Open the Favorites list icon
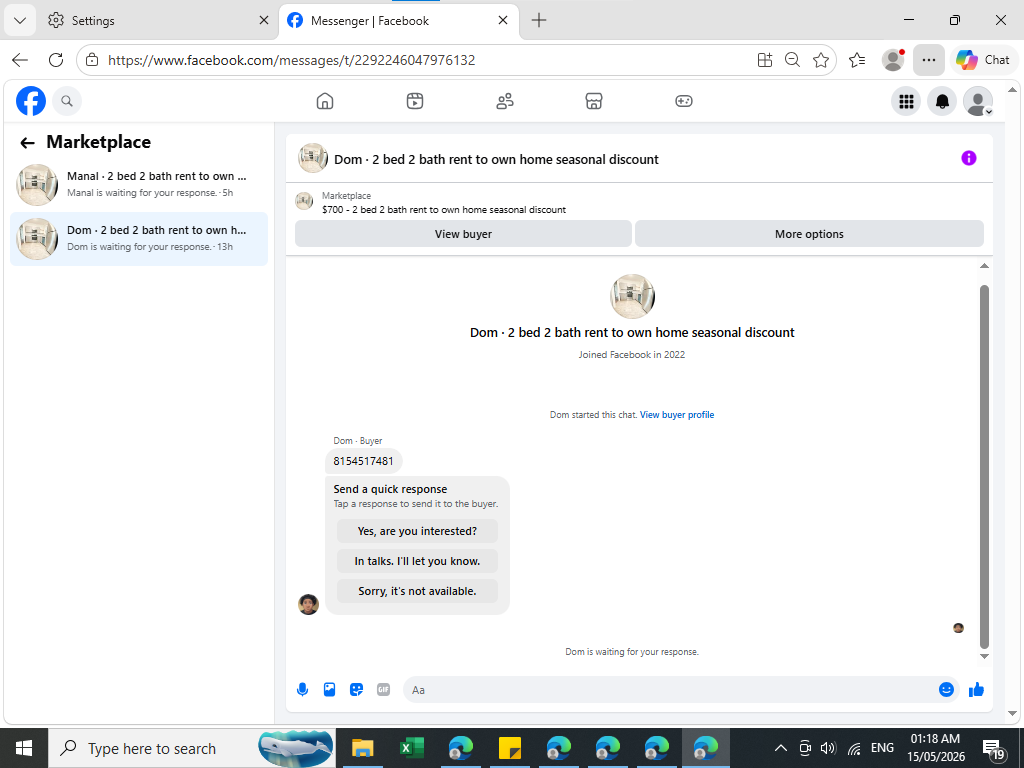This screenshot has height=768, width=1024. pyautogui.click(x=857, y=60)
